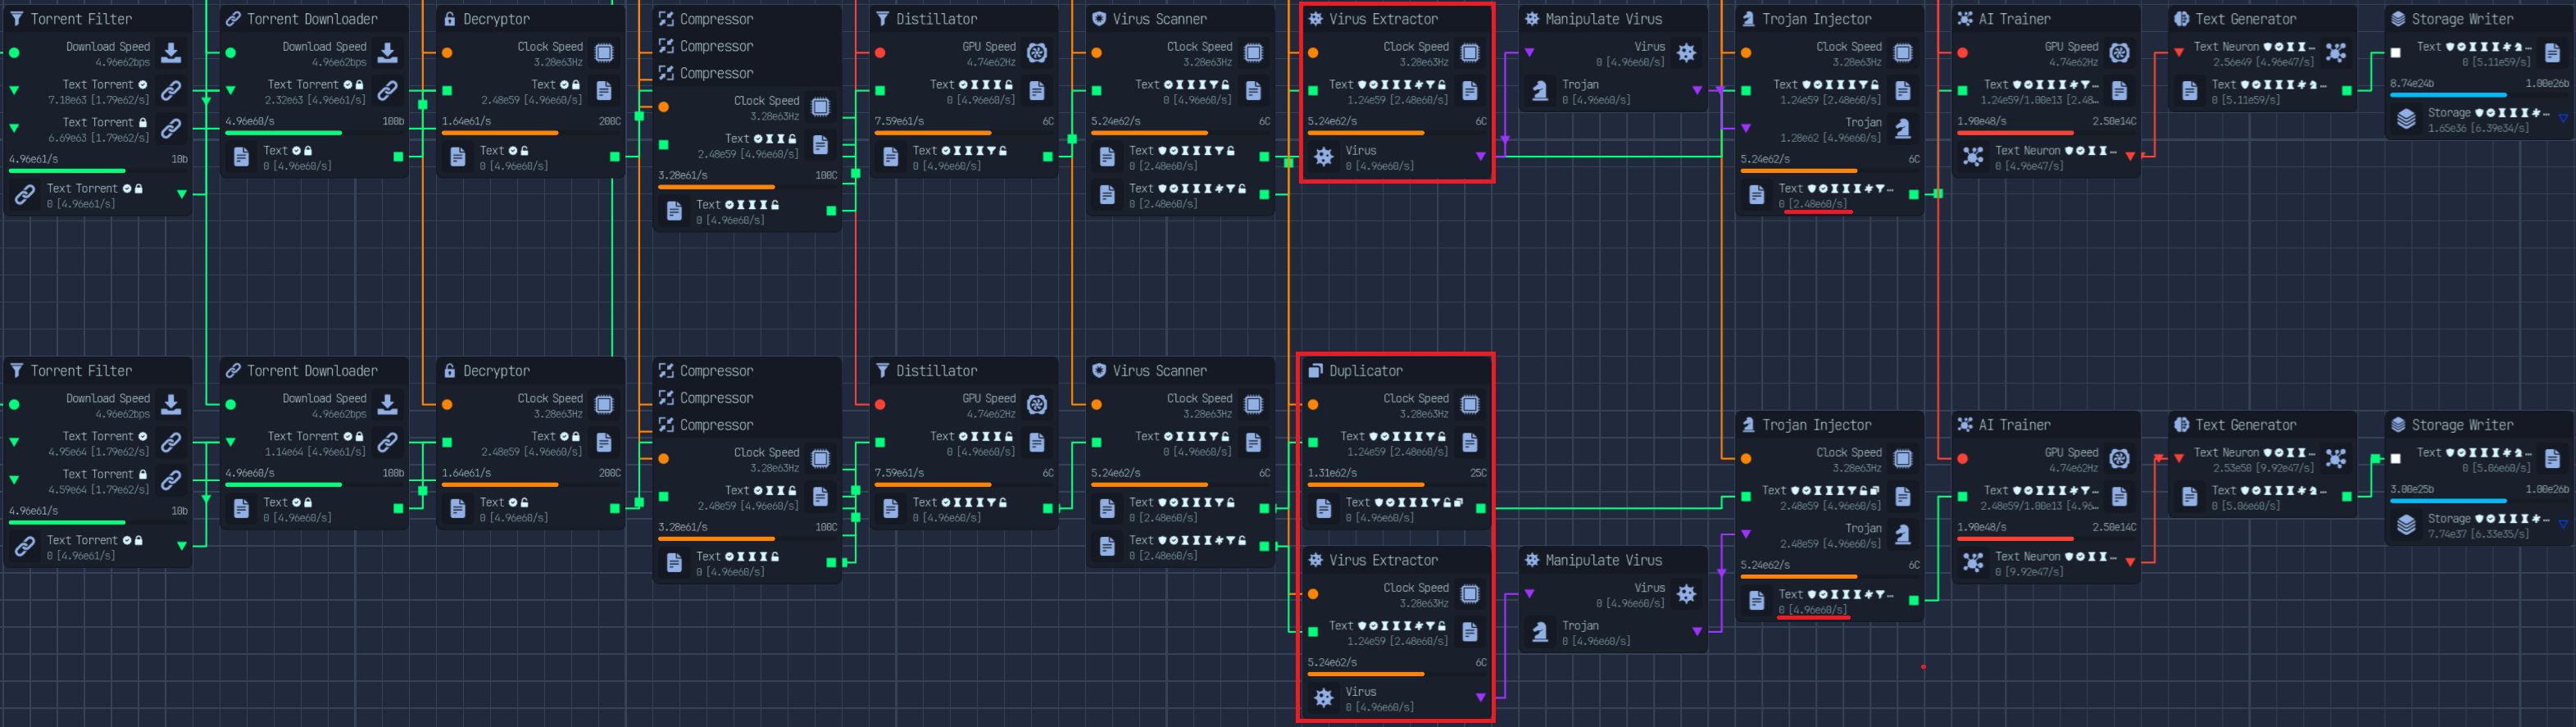Screen dimensions: 2576x727
Task: Select the Clock Speed chip icon in Duplicator
Action: tap(1470, 405)
